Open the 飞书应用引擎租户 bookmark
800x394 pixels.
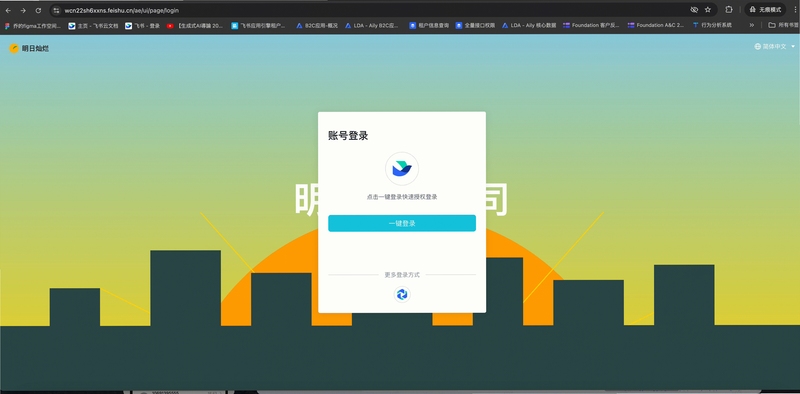tap(258, 25)
